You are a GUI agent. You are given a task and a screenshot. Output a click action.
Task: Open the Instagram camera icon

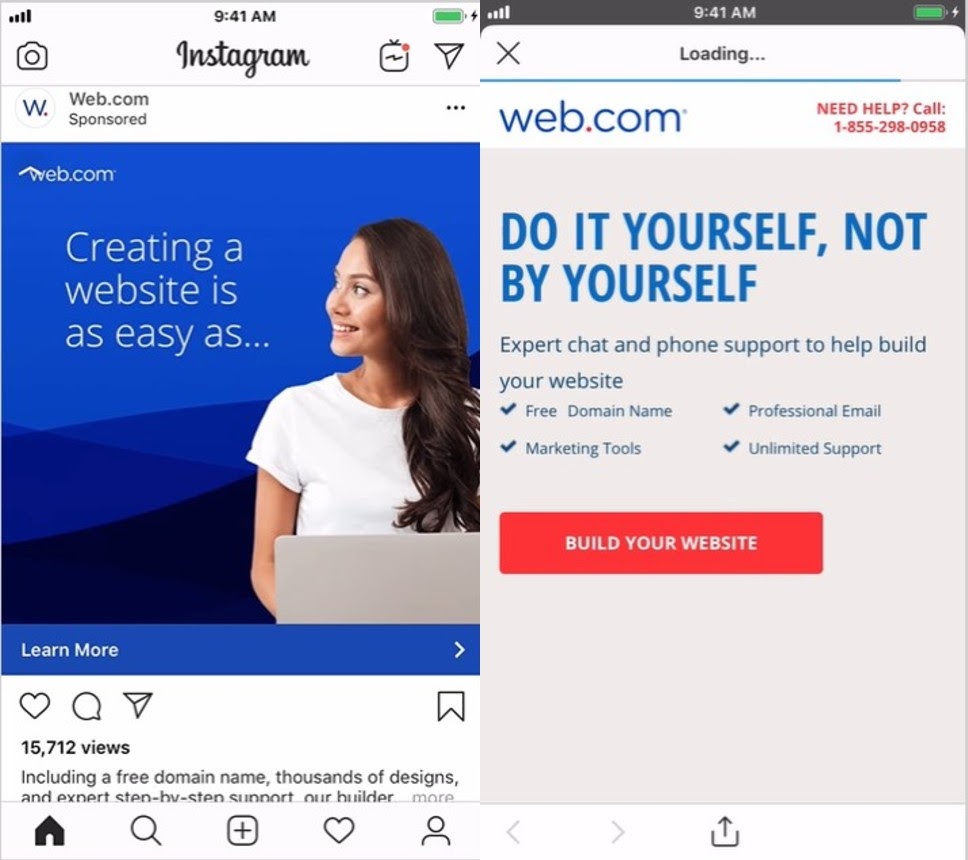[x=32, y=56]
